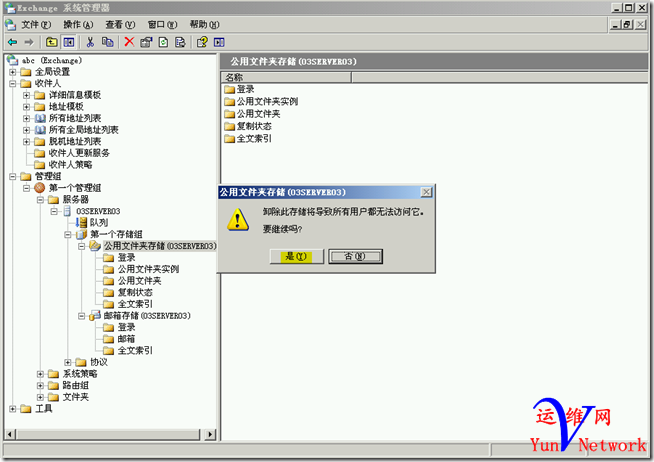
Task: Open the 操作(A) menu
Action: point(78,25)
